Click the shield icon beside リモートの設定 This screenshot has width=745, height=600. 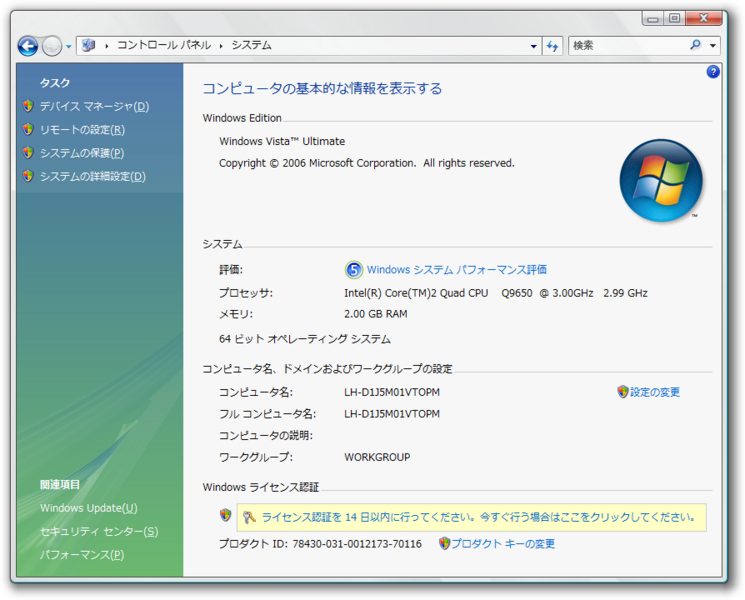point(28,129)
